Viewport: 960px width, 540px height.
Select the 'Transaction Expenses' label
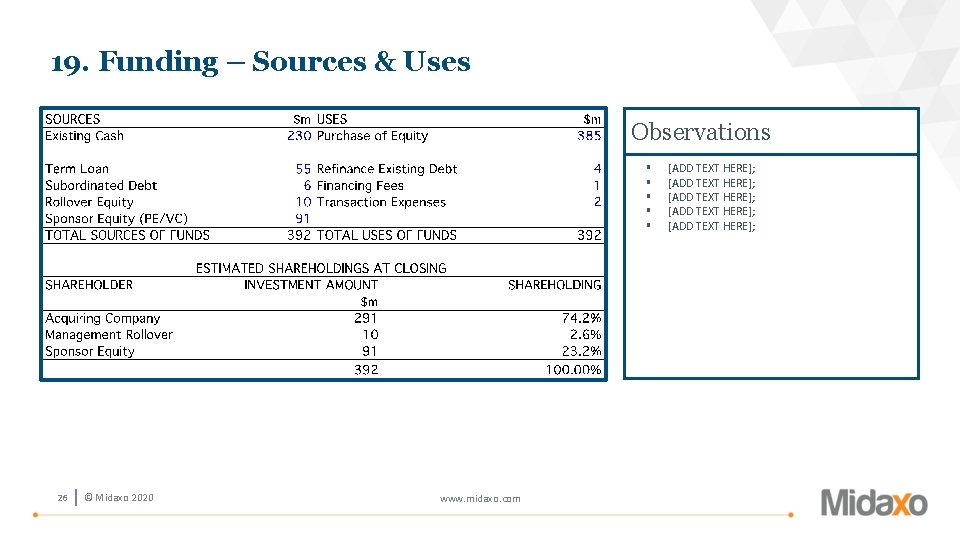pos(381,202)
